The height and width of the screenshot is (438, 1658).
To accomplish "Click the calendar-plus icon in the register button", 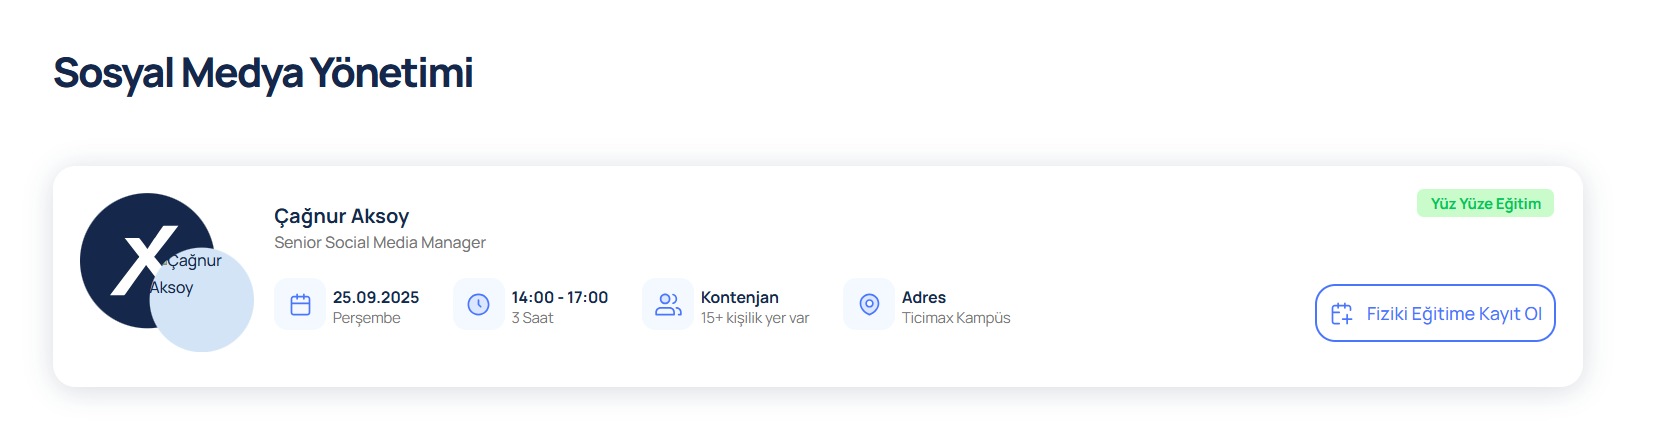I will coord(1342,314).
